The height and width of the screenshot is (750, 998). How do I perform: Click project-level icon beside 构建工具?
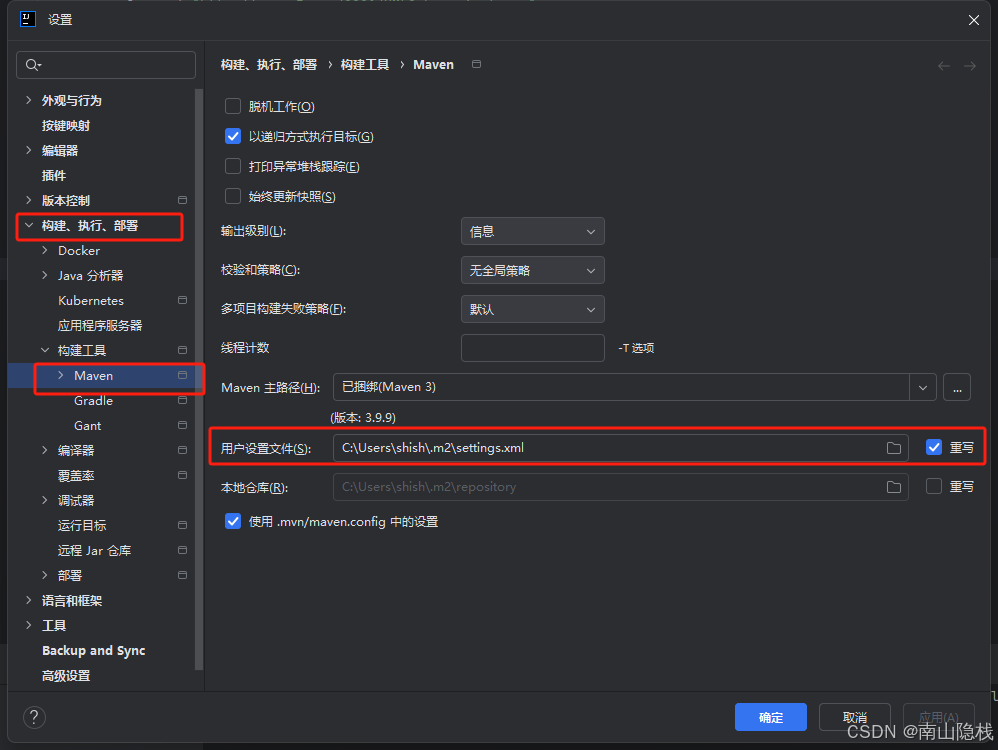(x=183, y=350)
